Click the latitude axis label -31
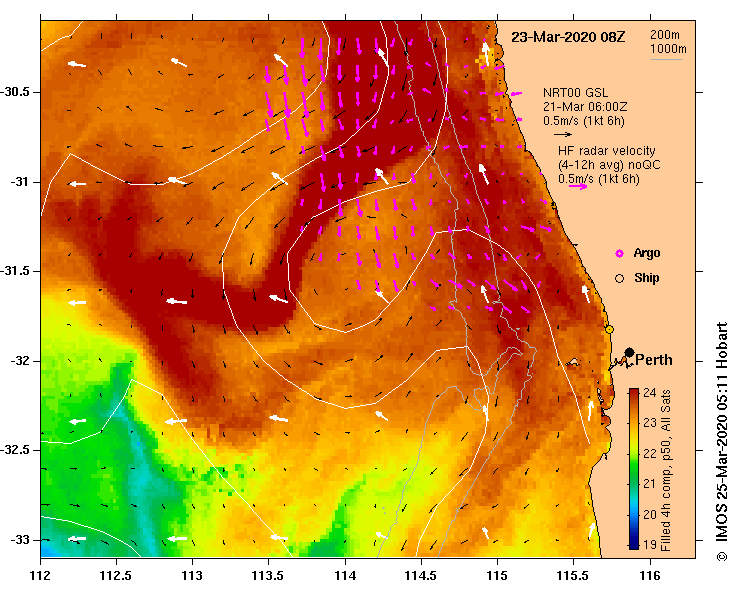This screenshot has width=739, height=592. point(19,181)
